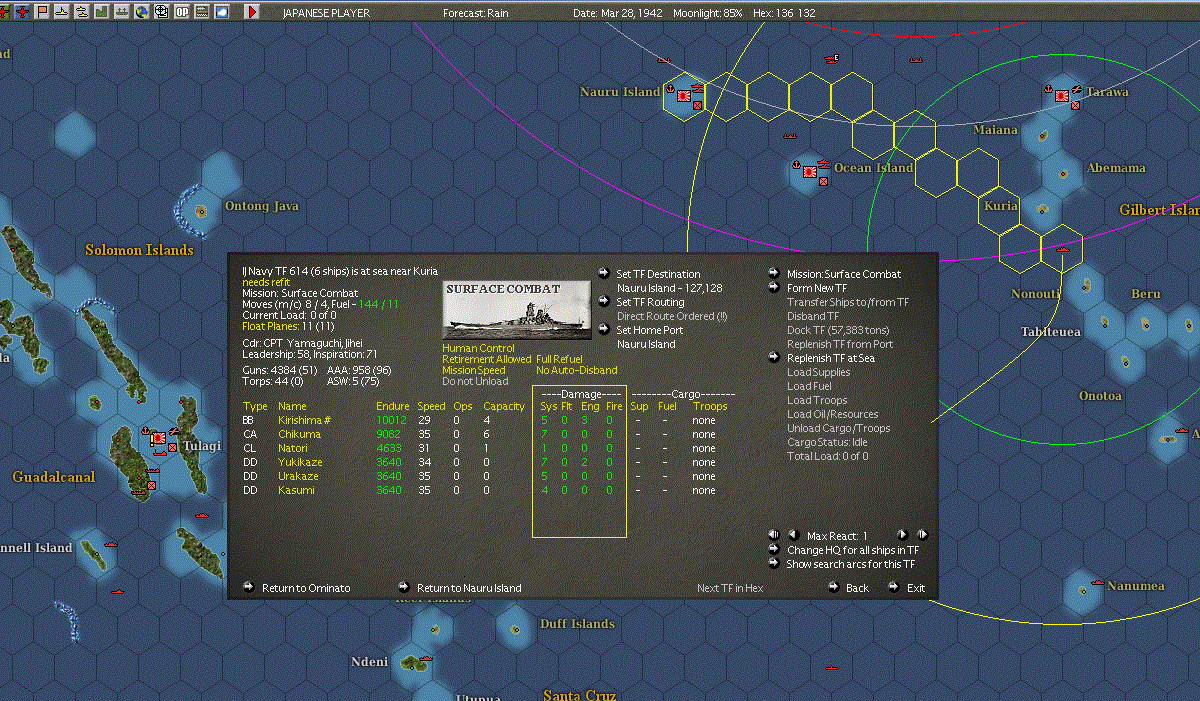
Task: Toggle Mission Speed setting
Action: (x=473, y=370)
